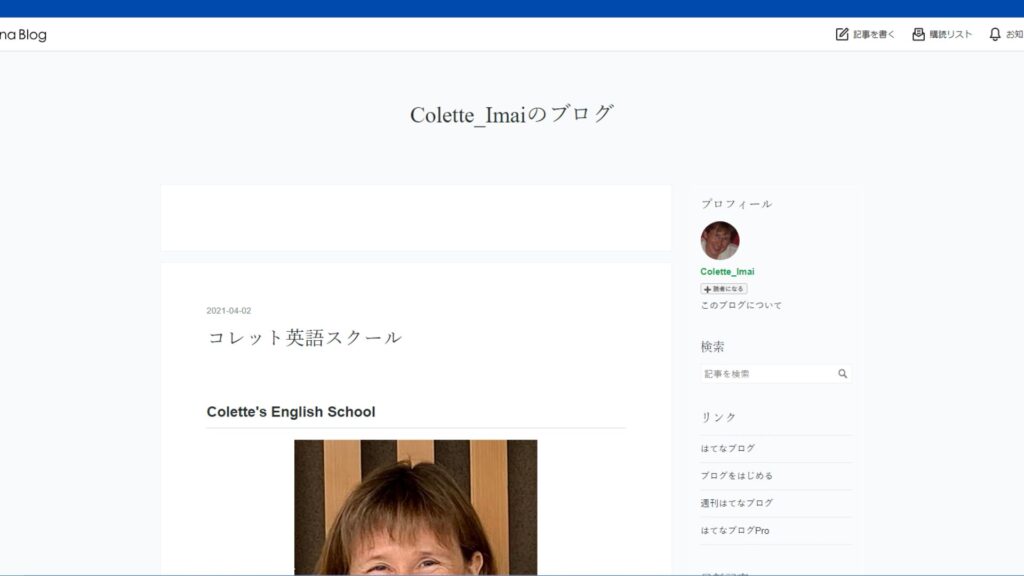The width and height of the screenshot is (1024, 576).
Task: Open はてなブログPro sidebar link
Action: coord(735,530)
